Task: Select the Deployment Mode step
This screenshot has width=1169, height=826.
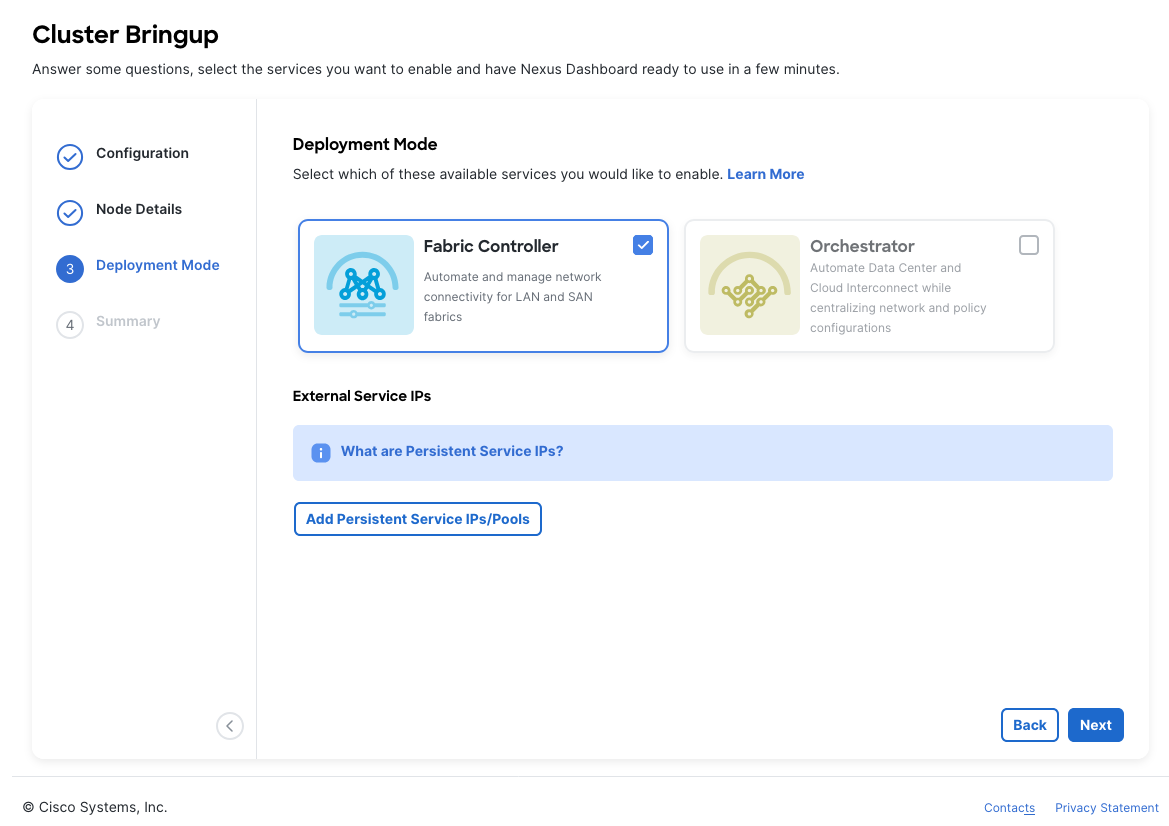Action: (x=157, y=265)
